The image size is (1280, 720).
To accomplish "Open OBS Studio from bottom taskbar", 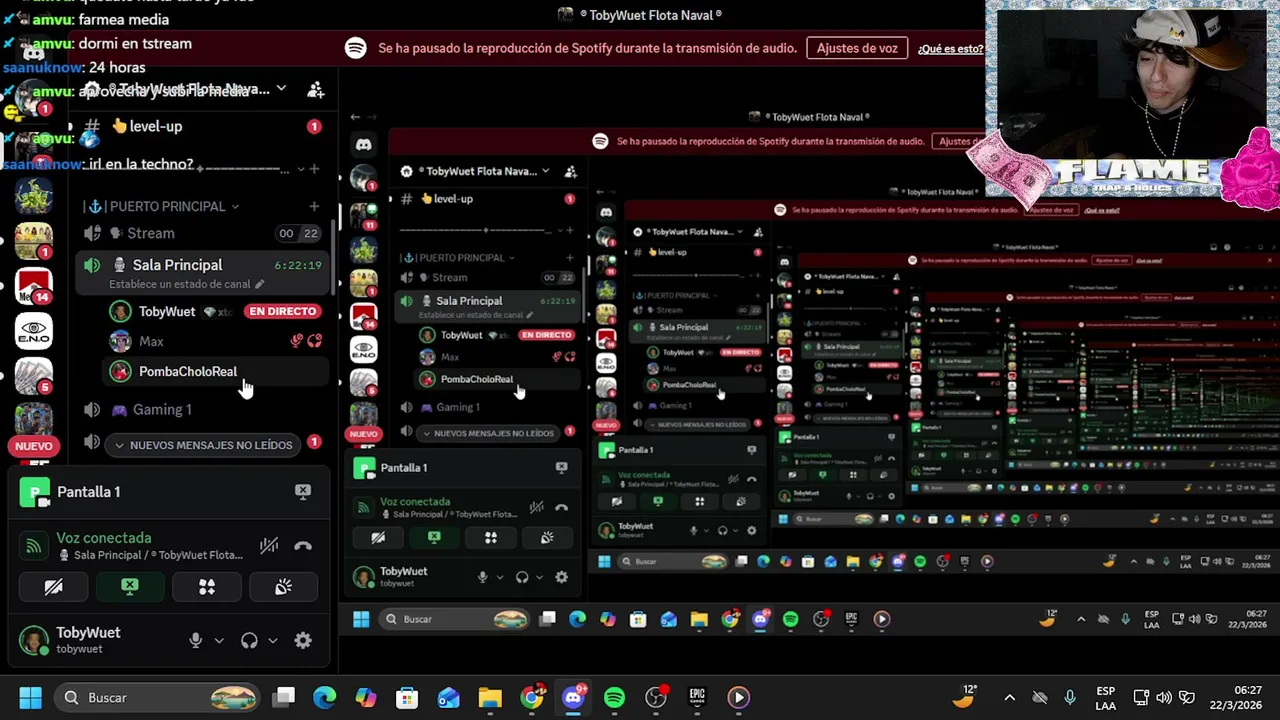I will click(x=656, y=697).
